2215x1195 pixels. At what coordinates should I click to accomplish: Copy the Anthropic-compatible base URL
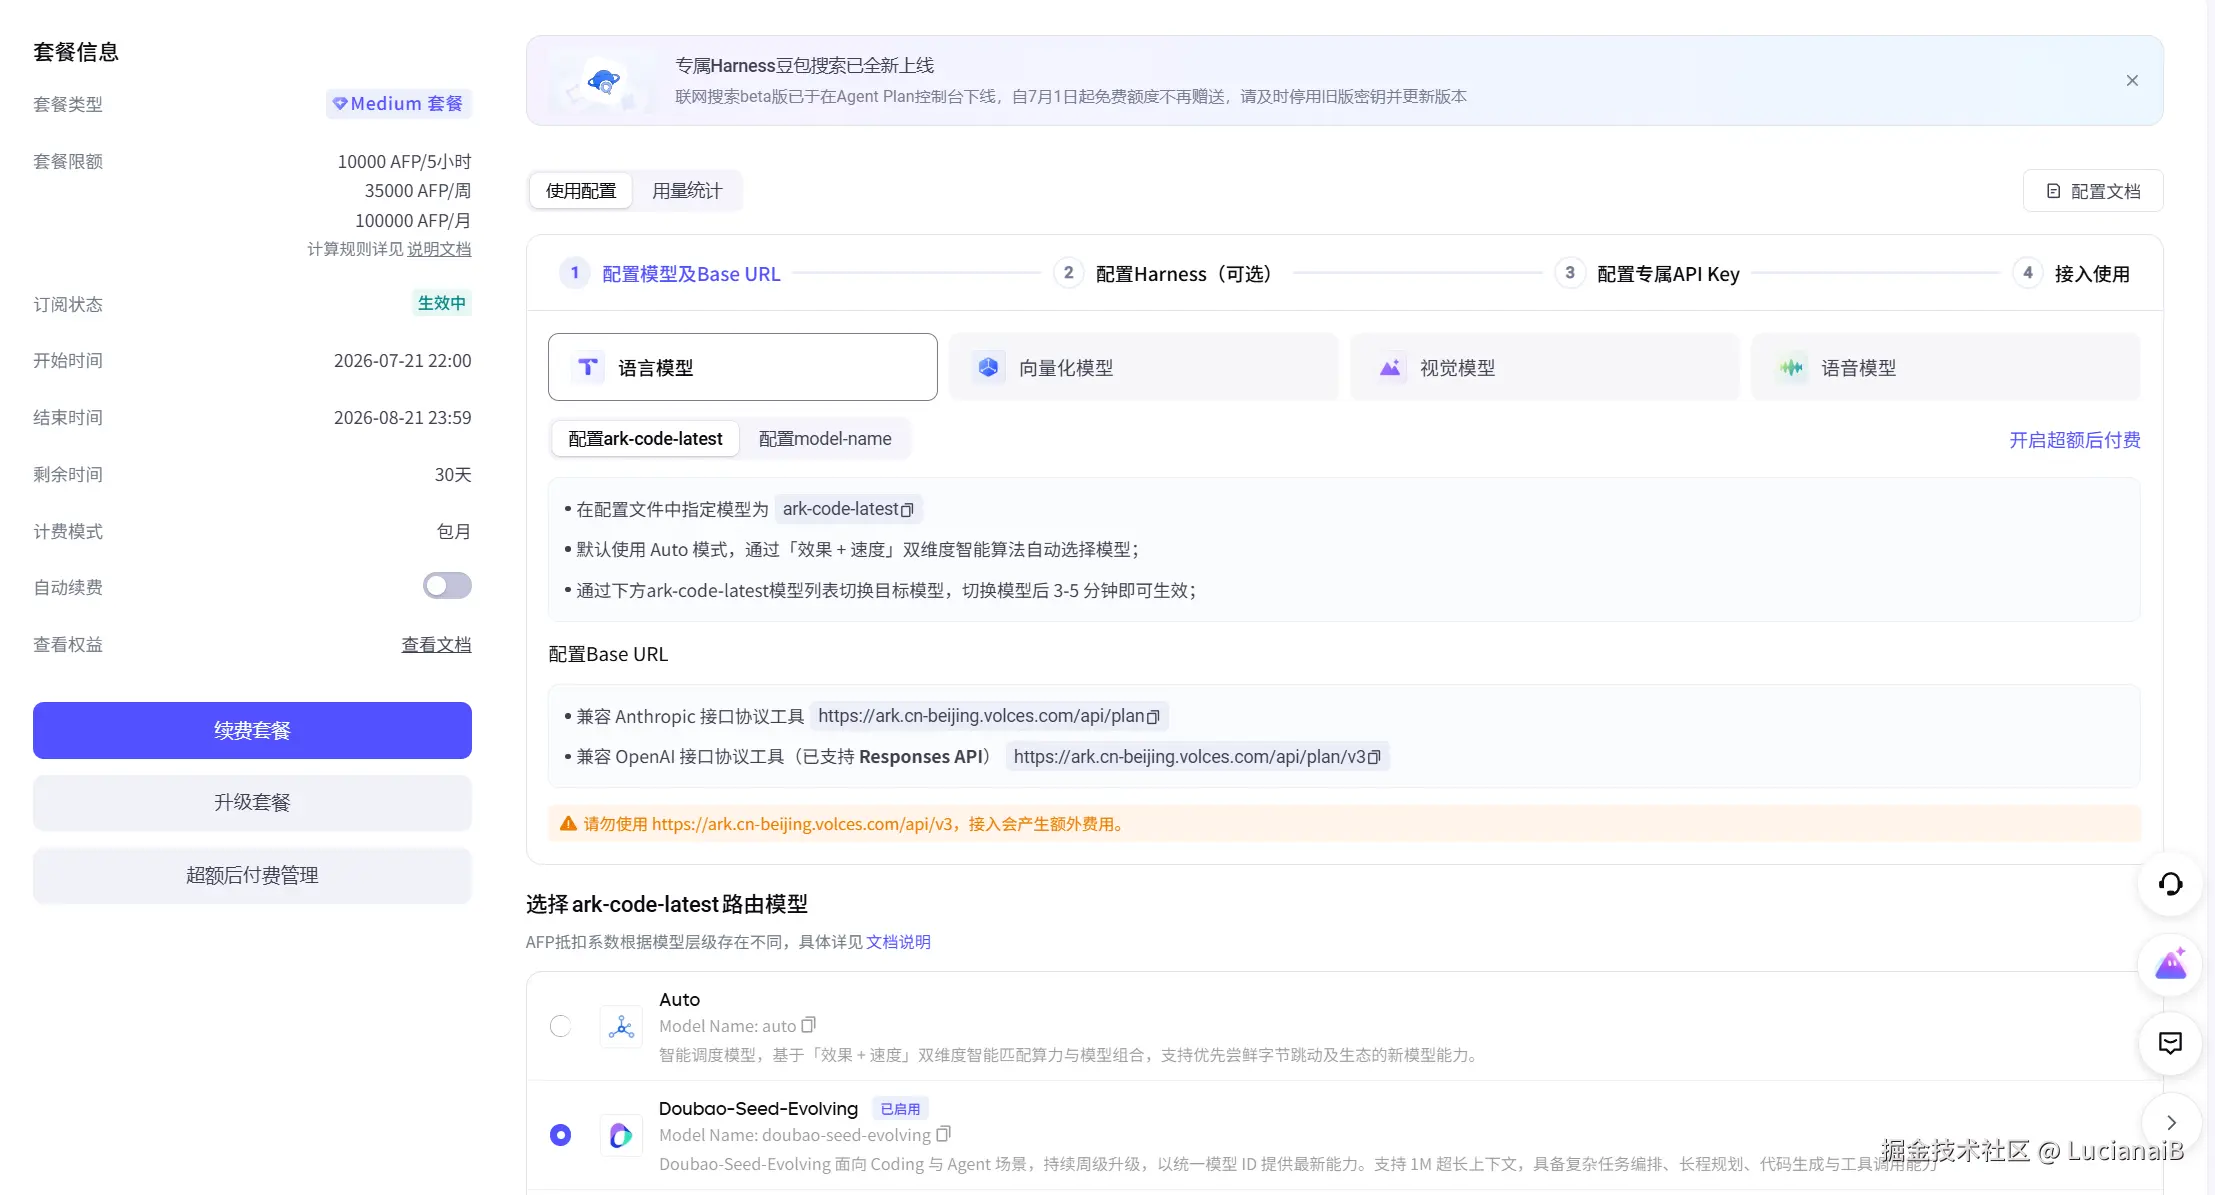coord(1153,717)
